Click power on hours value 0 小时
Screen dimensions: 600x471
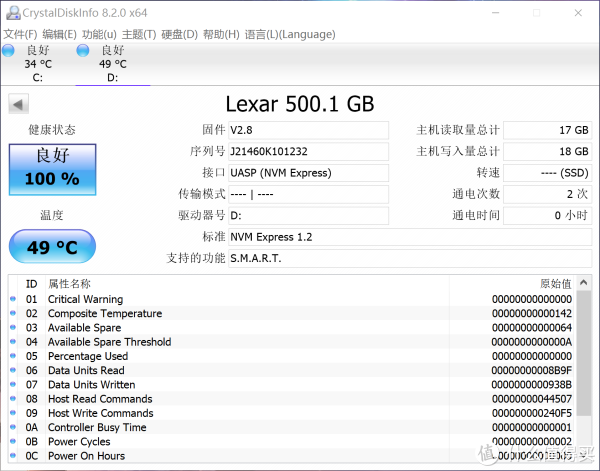548,216
